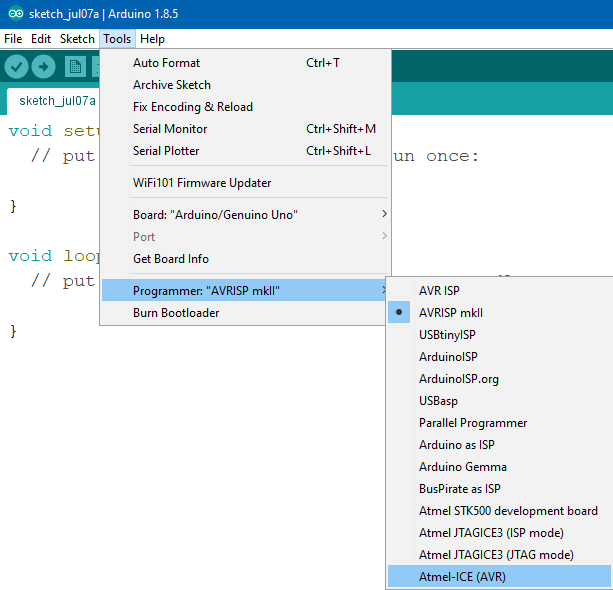Open the Sketch menu

[x=77, y=39]
